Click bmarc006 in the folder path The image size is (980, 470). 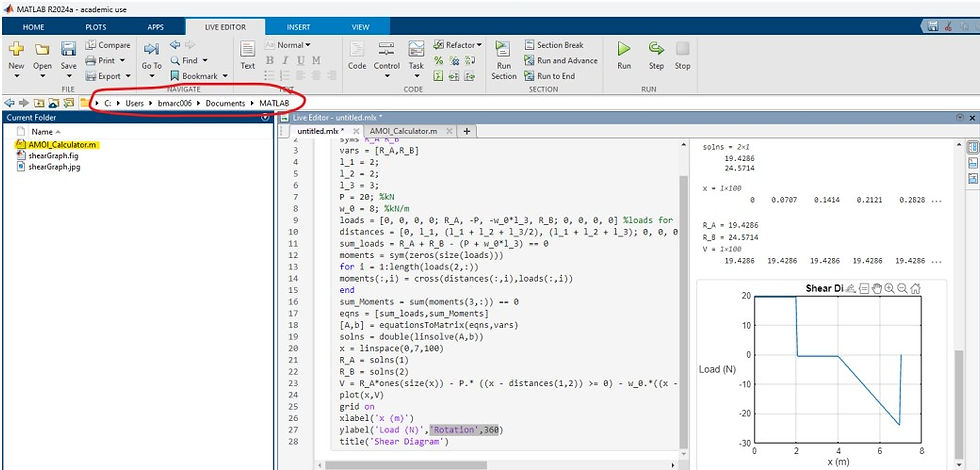pyautogui.click(x=174, y=103)
